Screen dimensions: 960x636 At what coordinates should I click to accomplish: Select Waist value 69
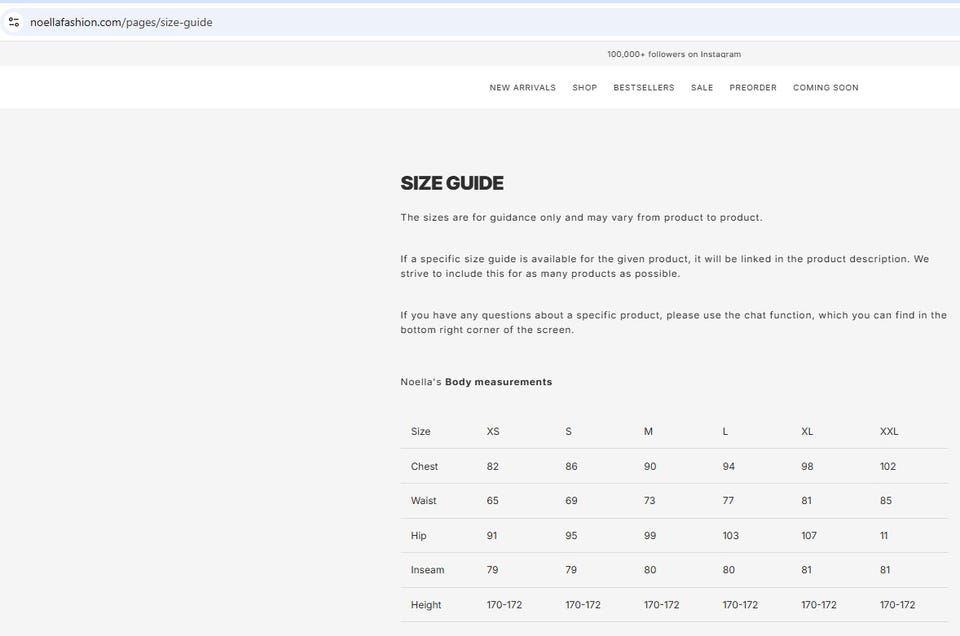point(571,501)
